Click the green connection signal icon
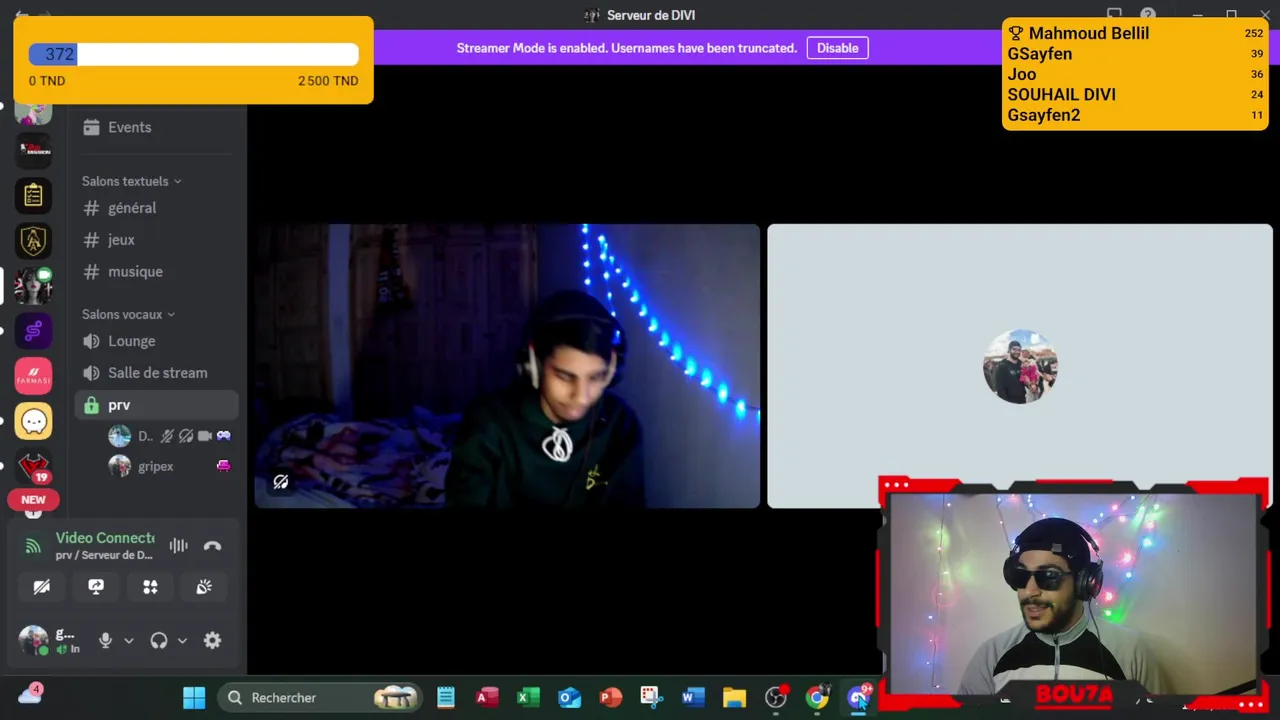 (33, 546)
